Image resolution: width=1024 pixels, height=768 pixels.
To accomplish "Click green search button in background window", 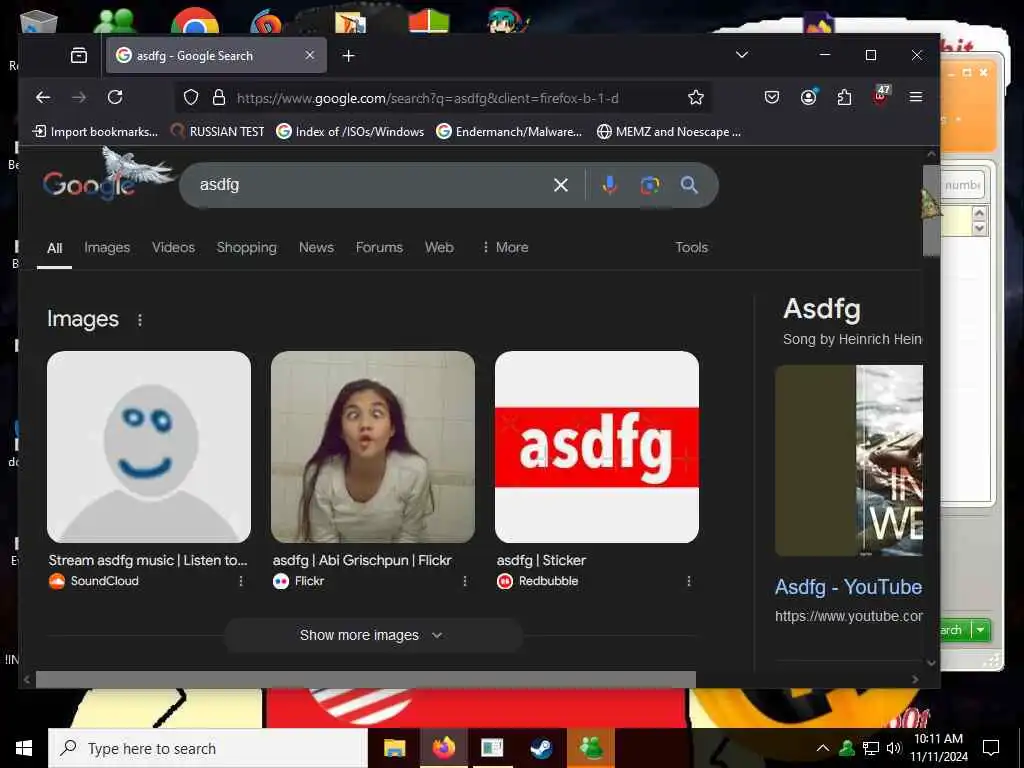I will pyautogui.click(x=955, y=630).
